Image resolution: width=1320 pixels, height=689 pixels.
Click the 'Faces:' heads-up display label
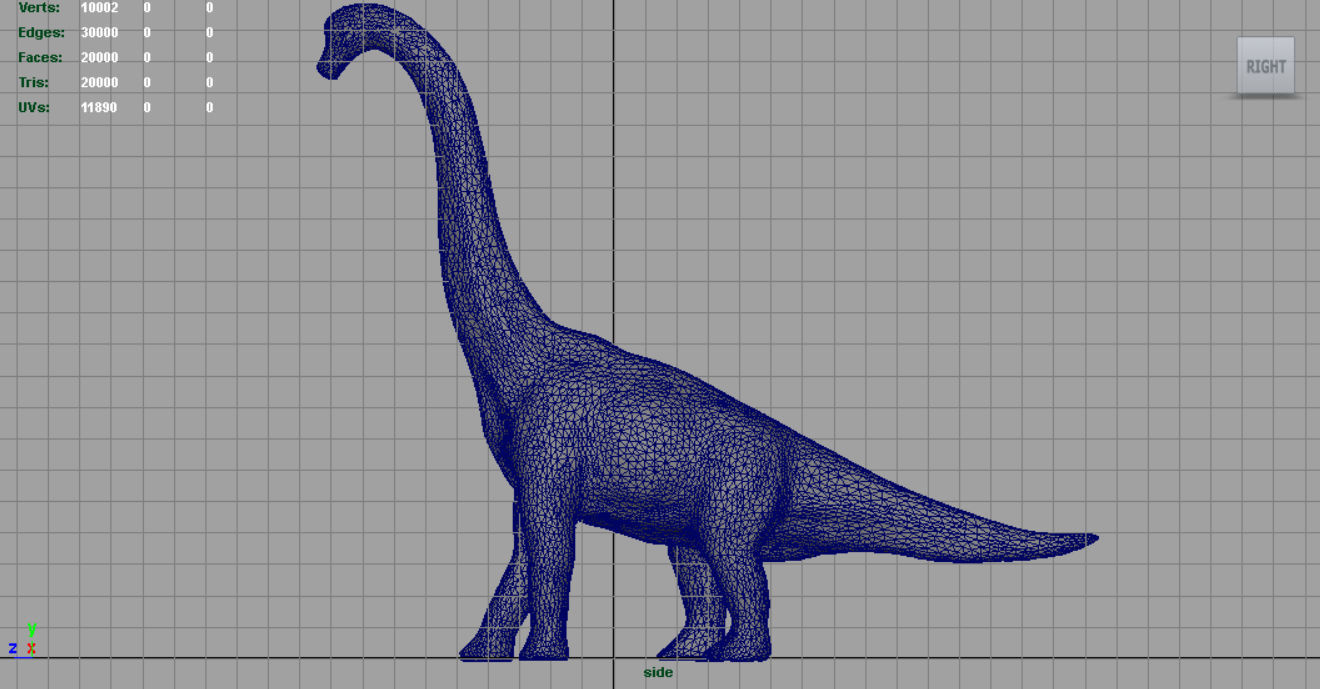(x=40, y=58)
